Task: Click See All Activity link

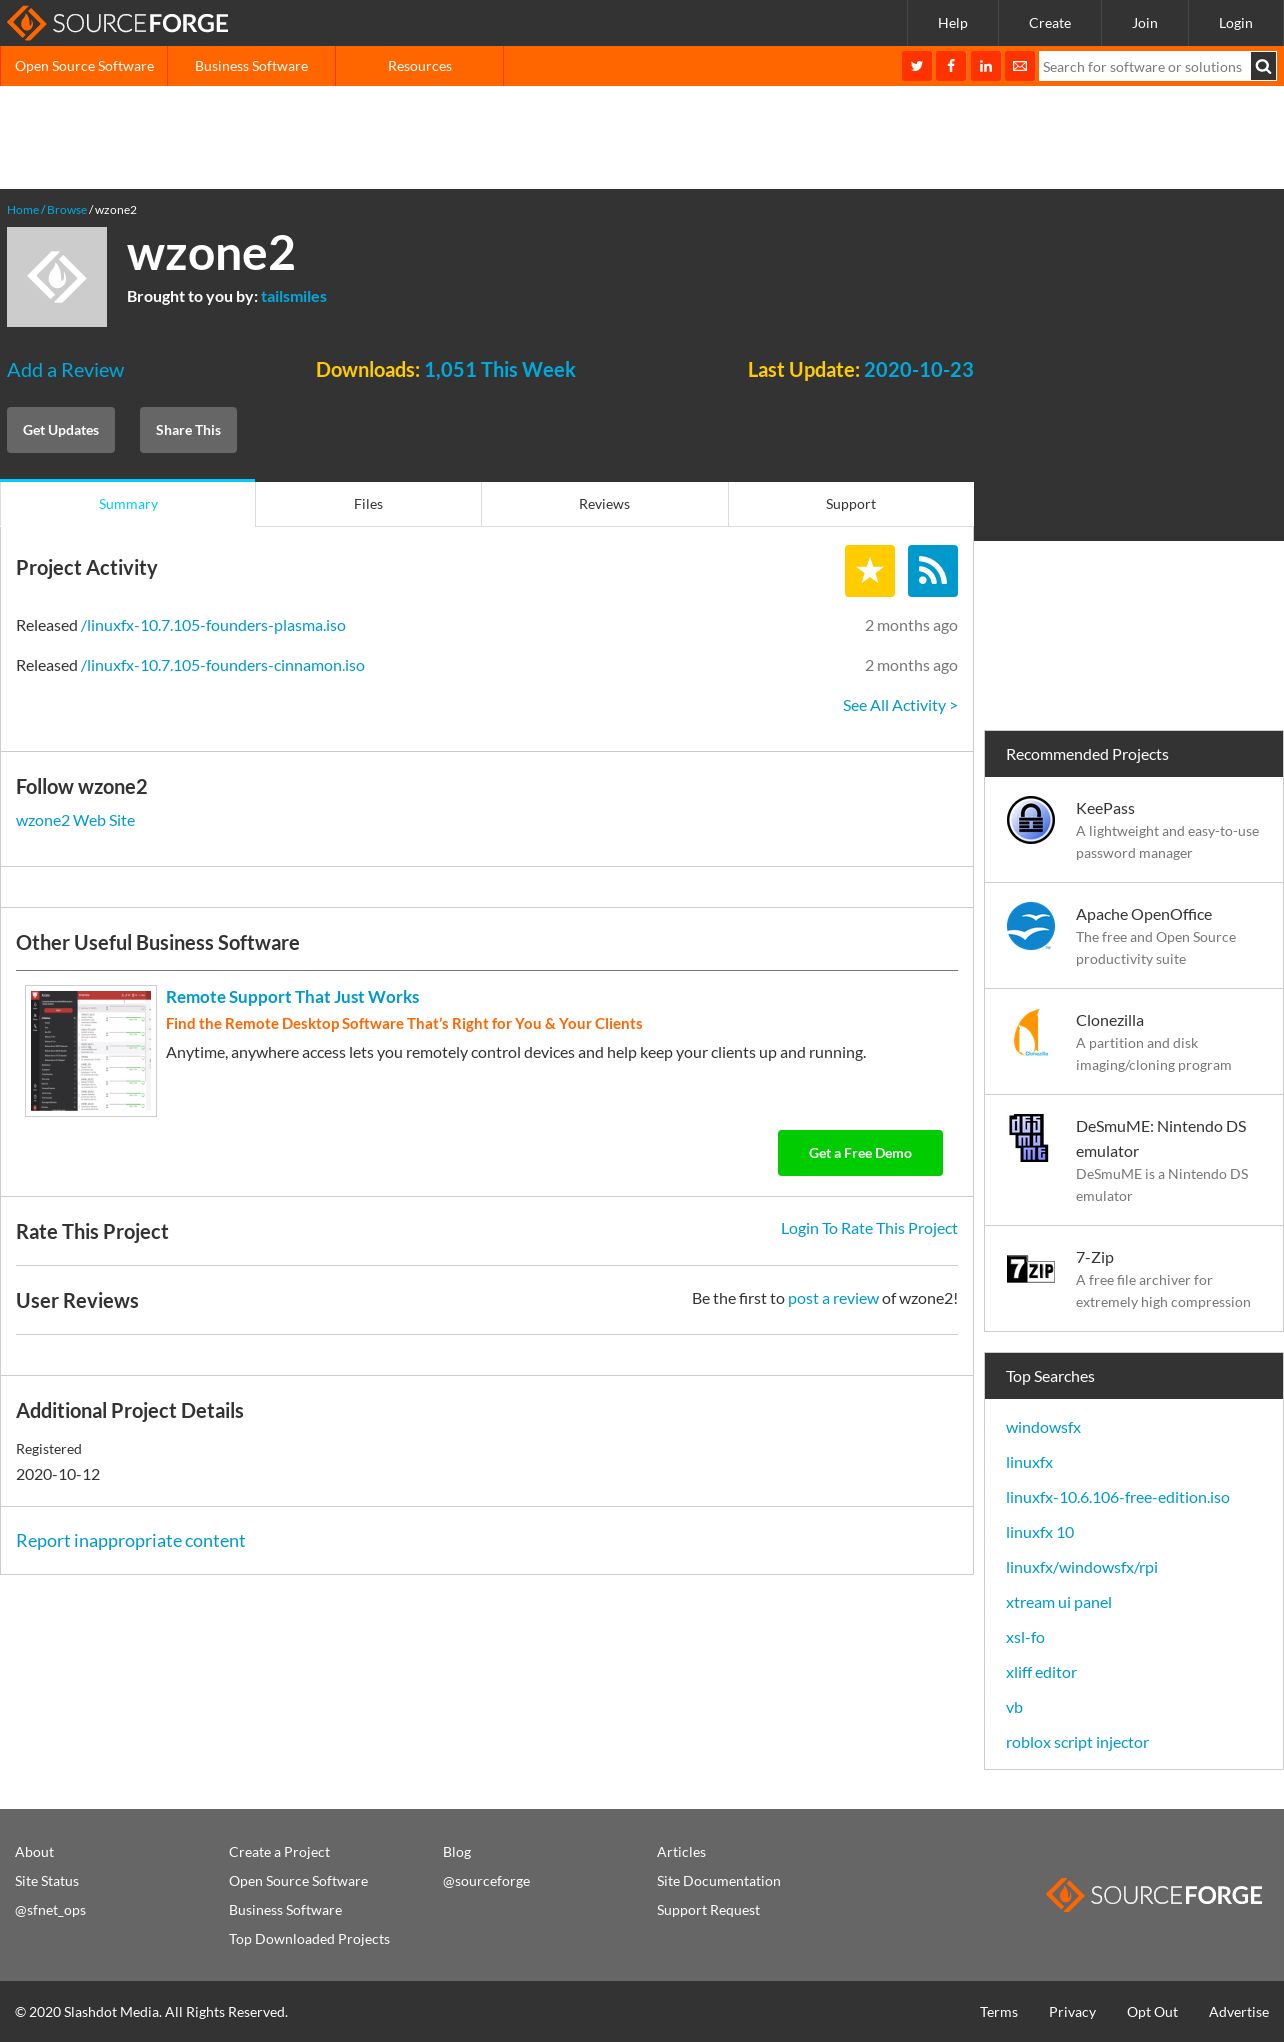Action: (900, 705)
